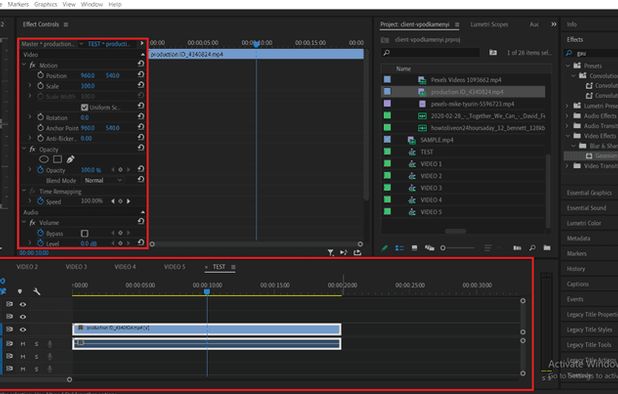This screenshot has height=394, width=618.
Task: Adjust the Project panel thumbnail zoom slider
Action: tap(459, 248)
